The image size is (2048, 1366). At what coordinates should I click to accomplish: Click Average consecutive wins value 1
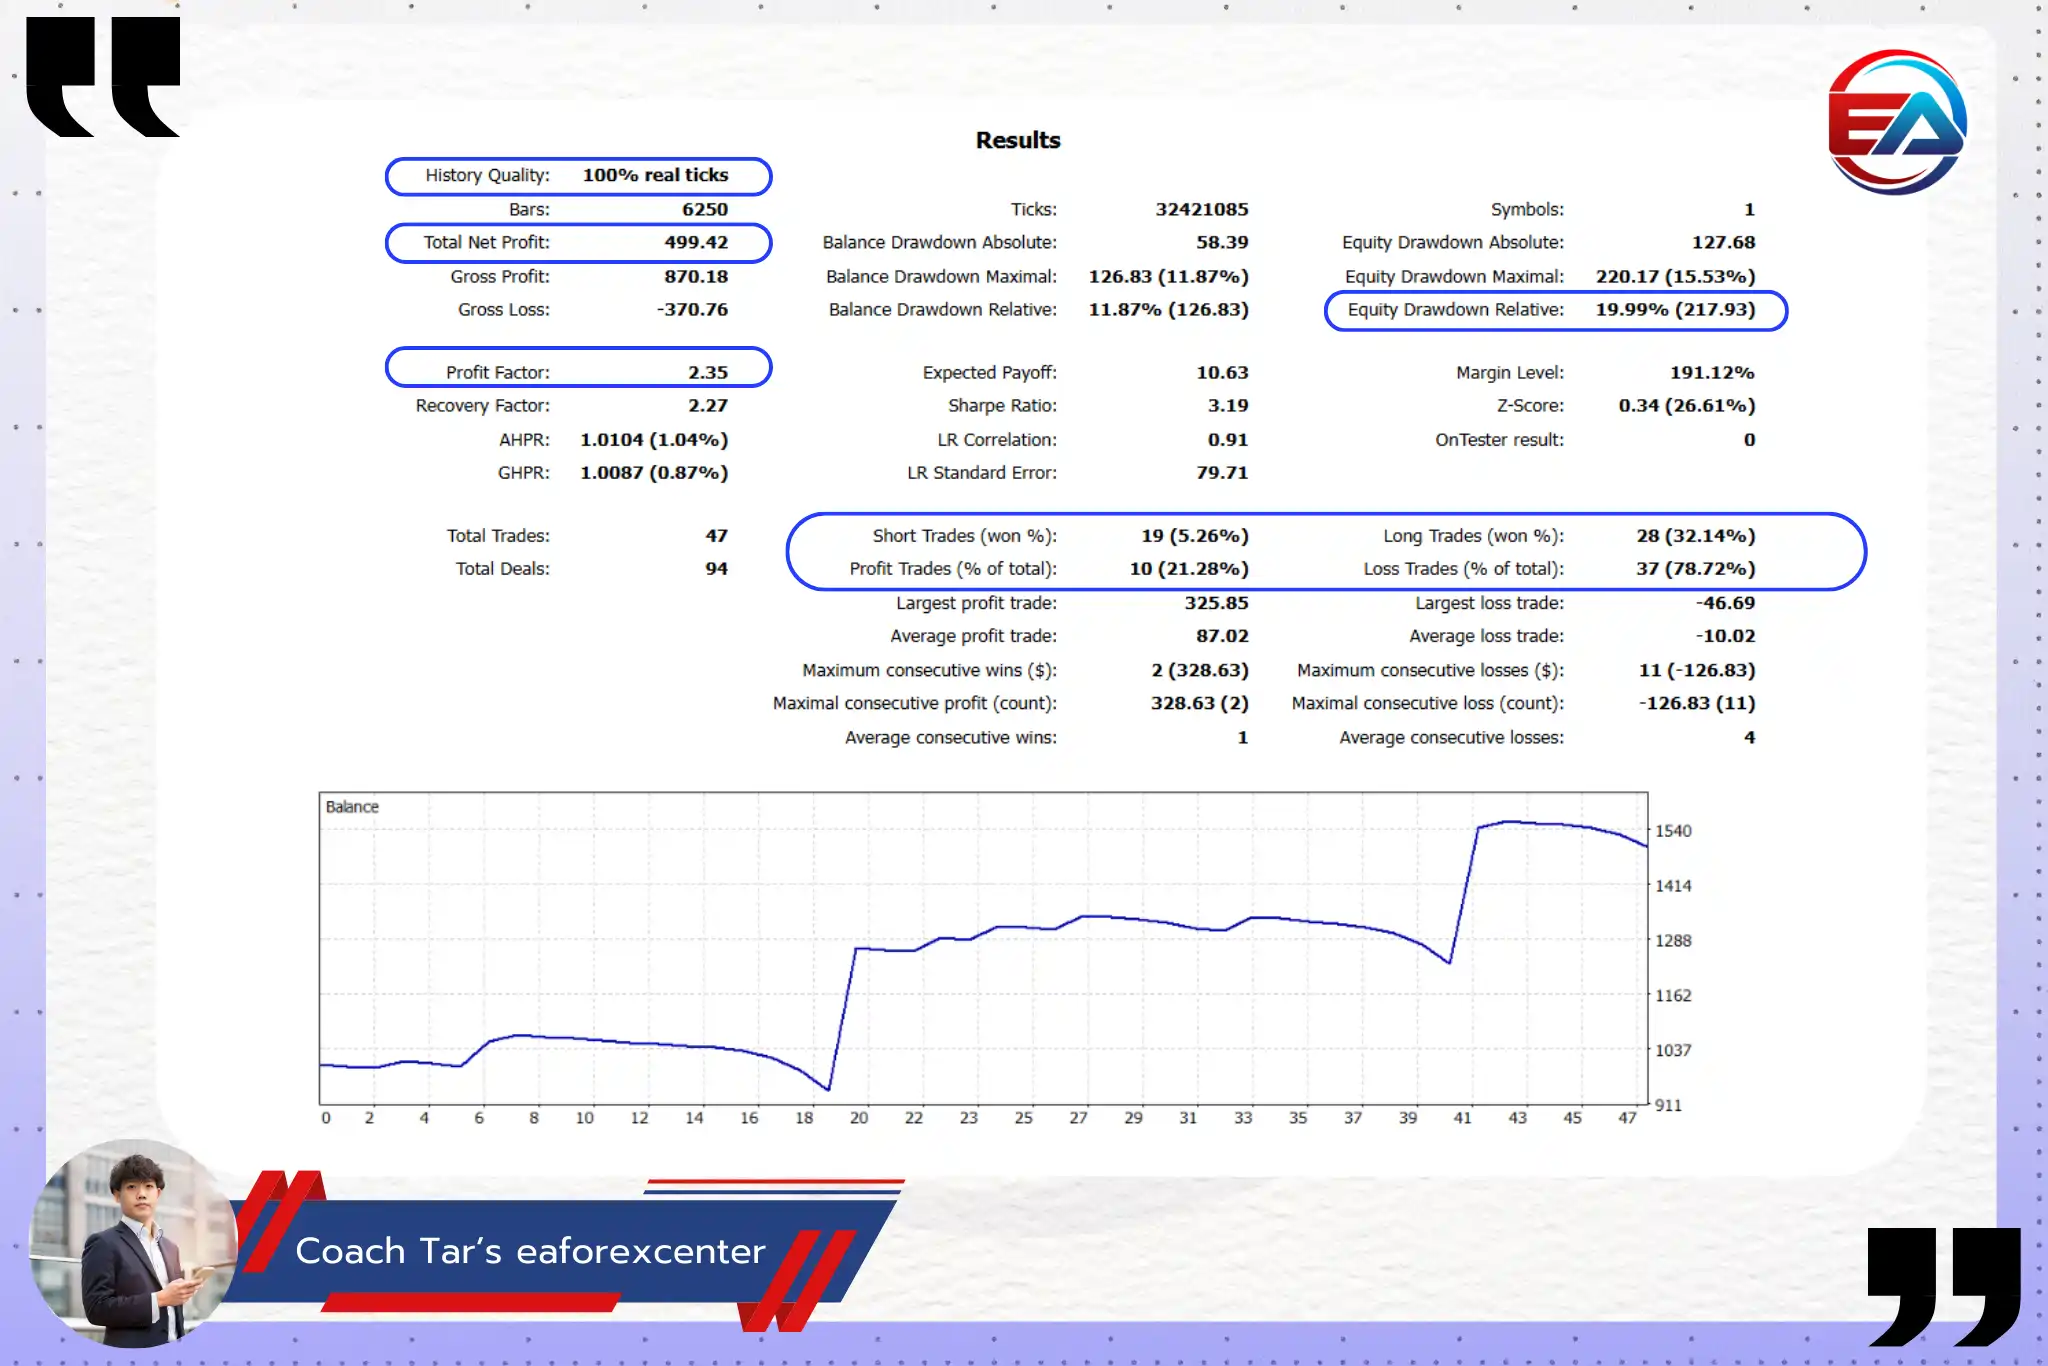point(1243,737)
